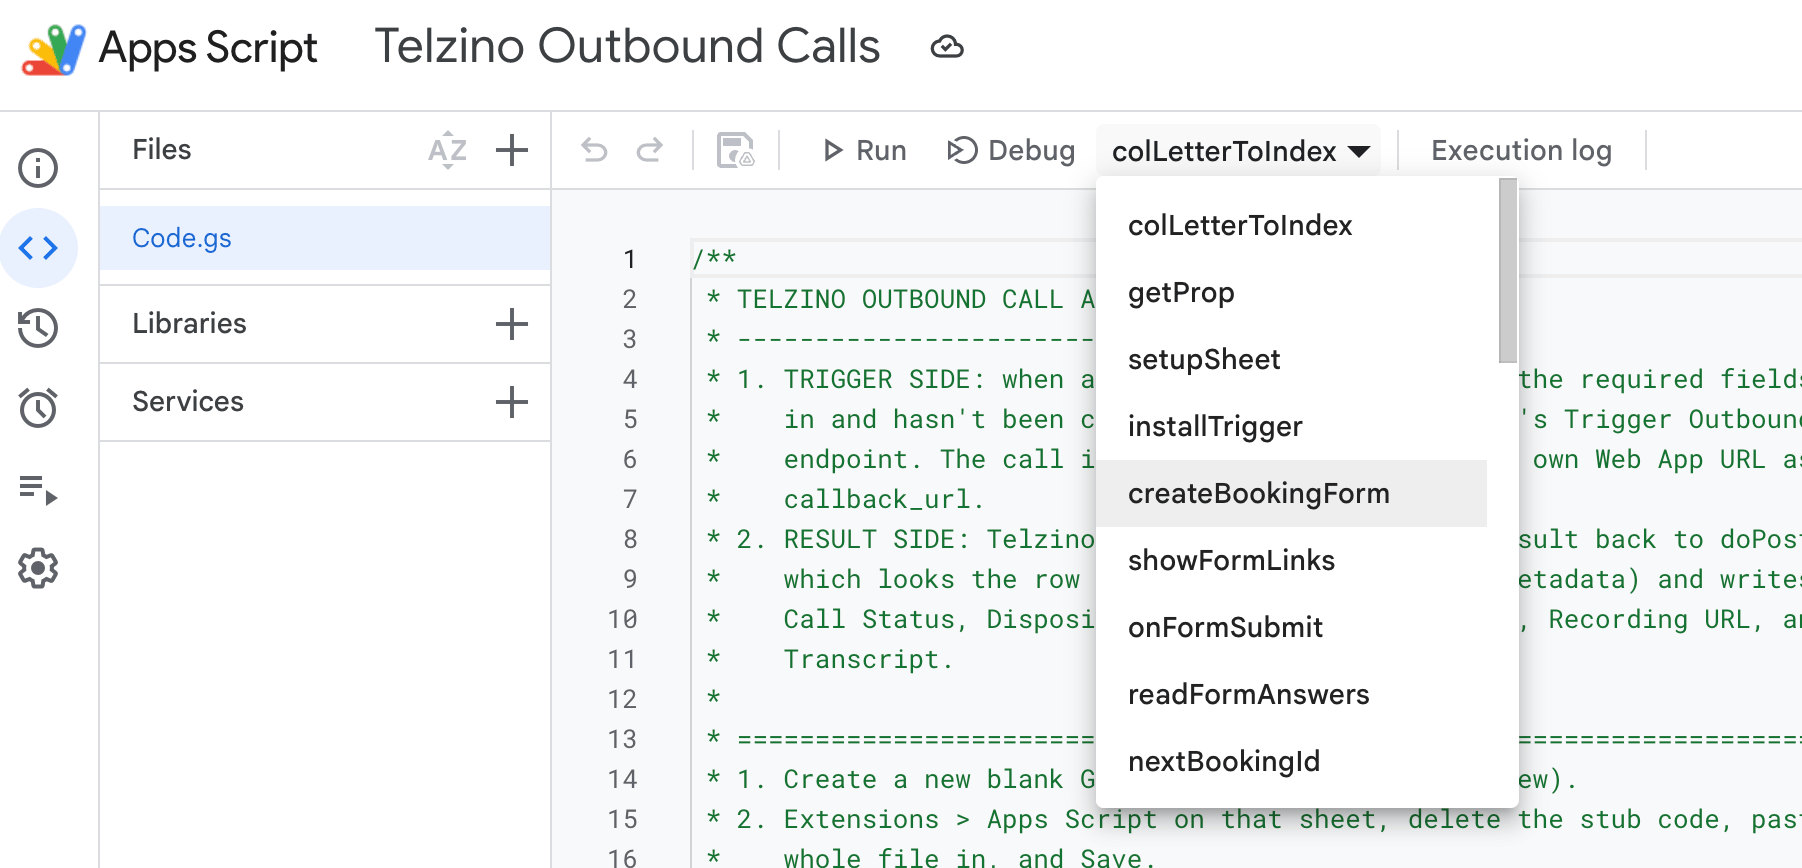Select showFormLinks from function list
Screen dimensions: 1802x868
[1291, 561]
